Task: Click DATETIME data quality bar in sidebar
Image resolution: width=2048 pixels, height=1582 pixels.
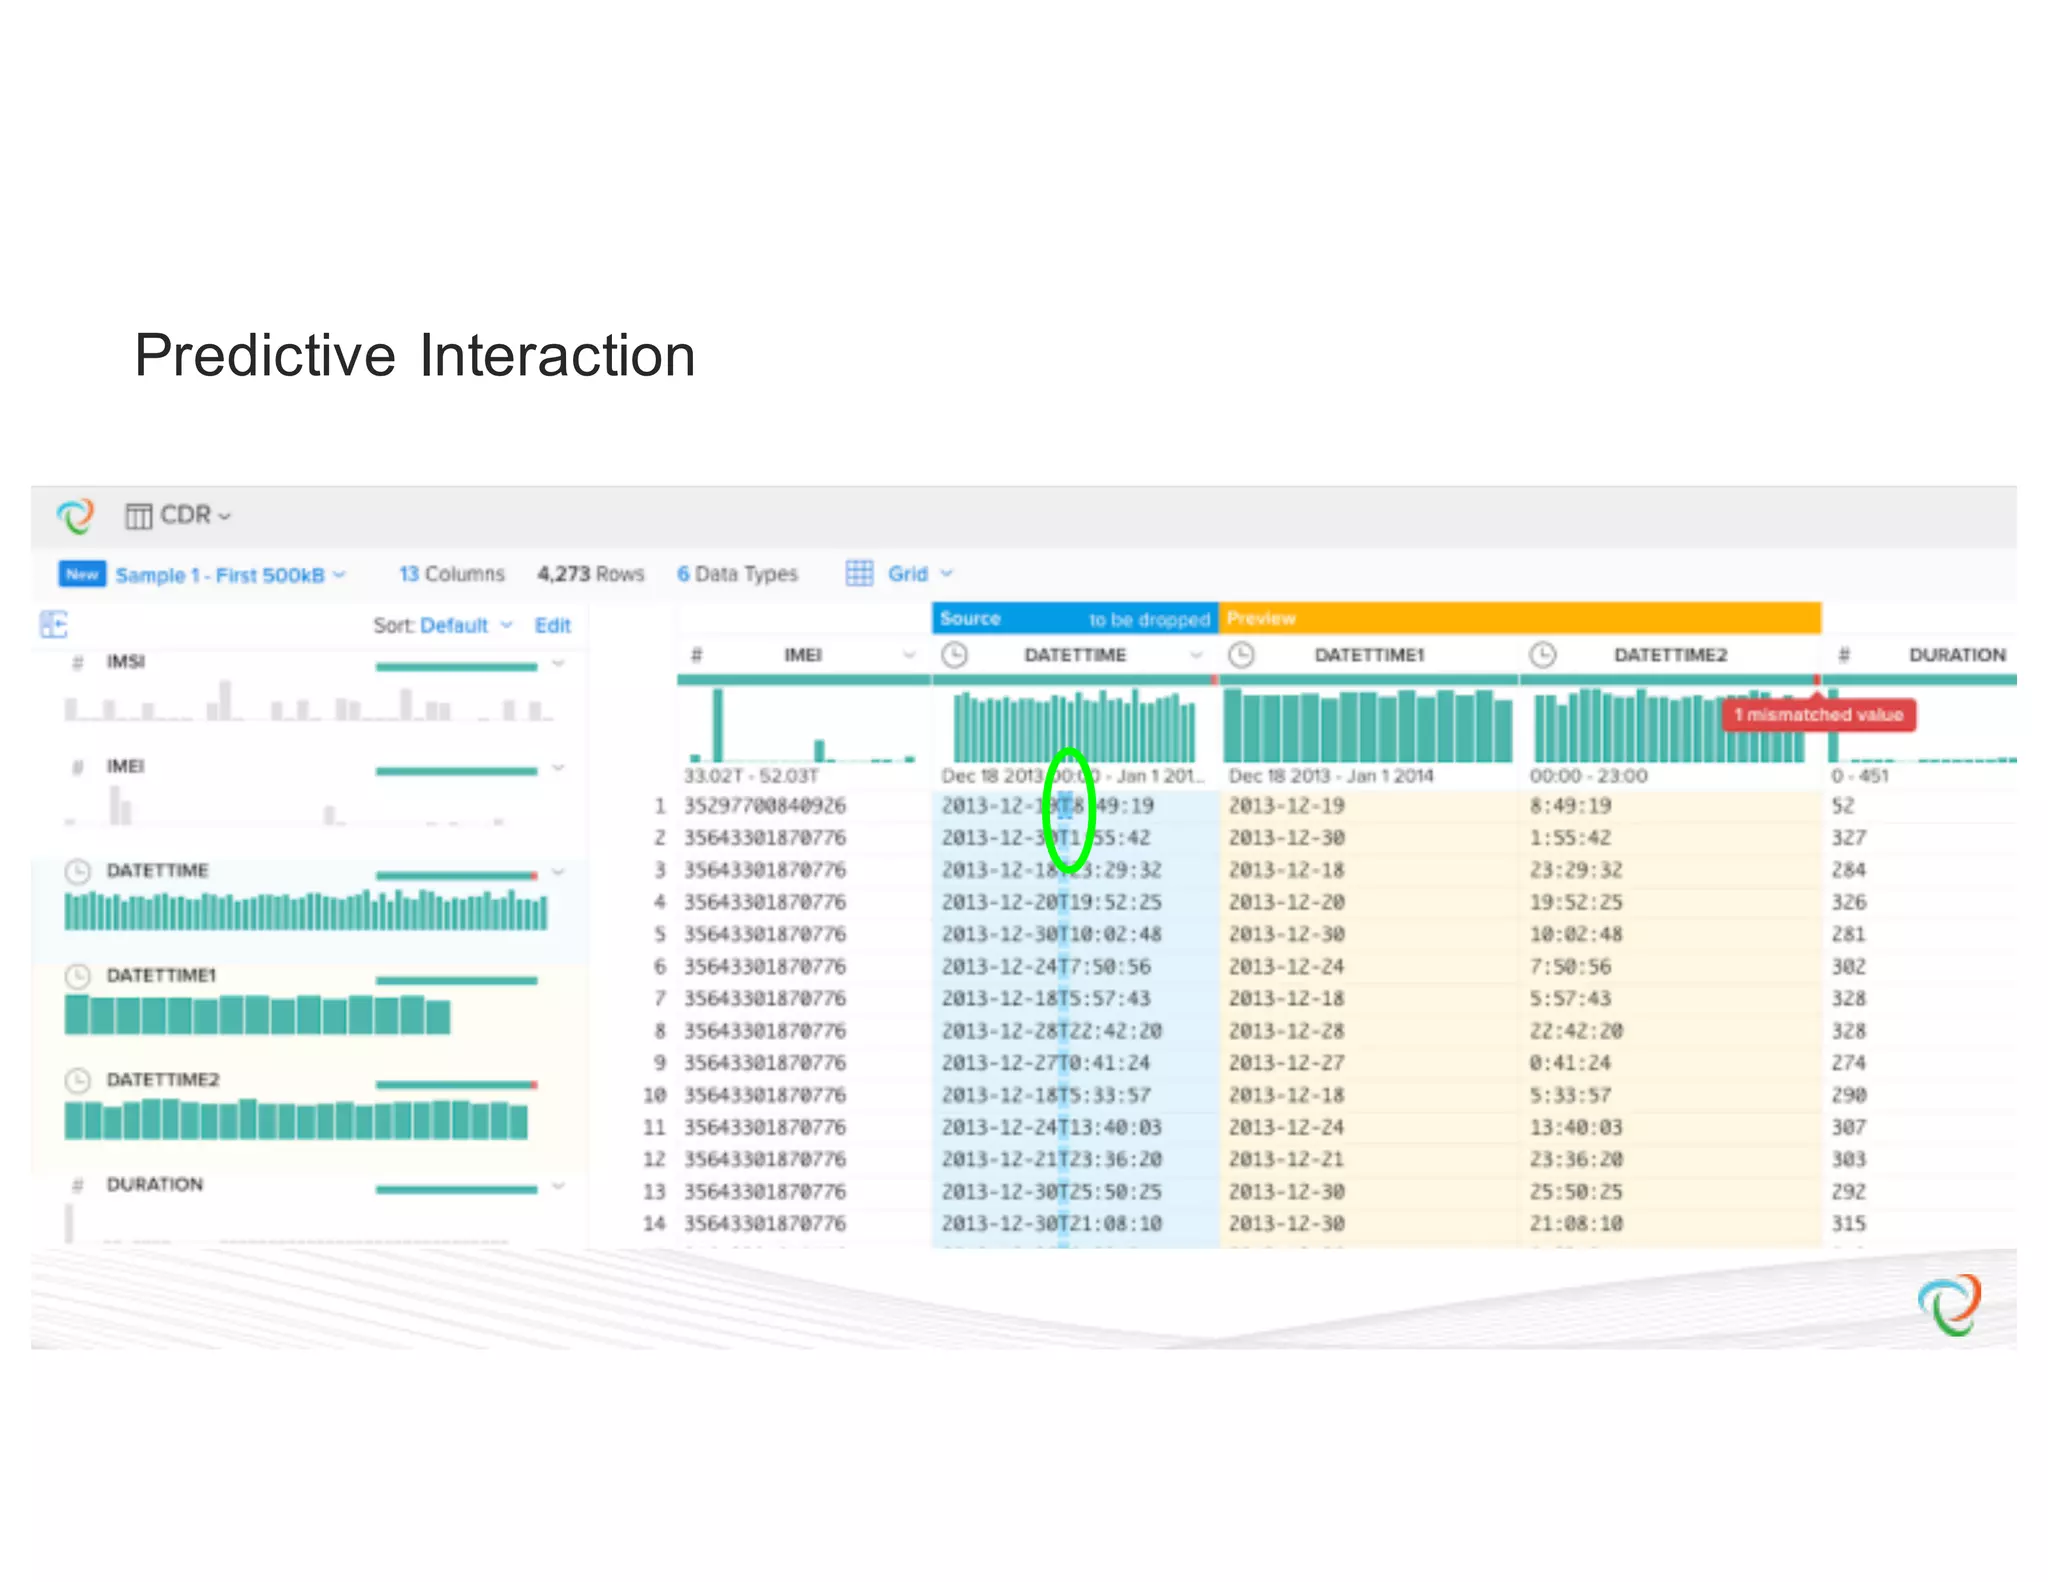Action: (457, 875)
